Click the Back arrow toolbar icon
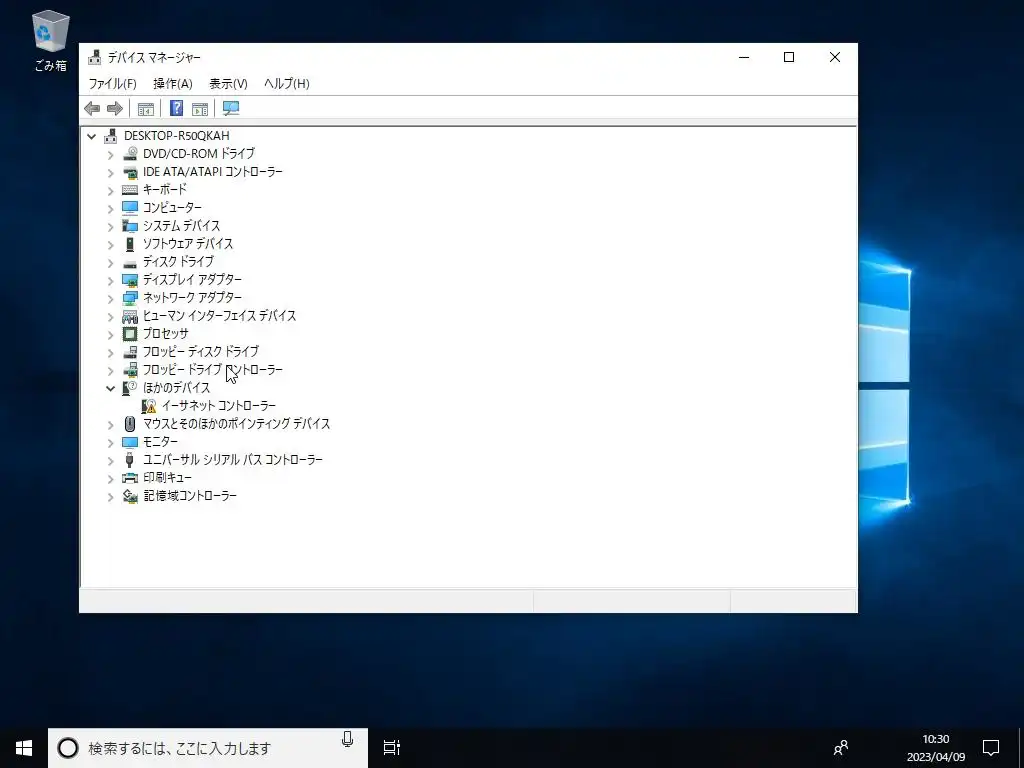This screenshot has width=1024, height=768. 92,108
